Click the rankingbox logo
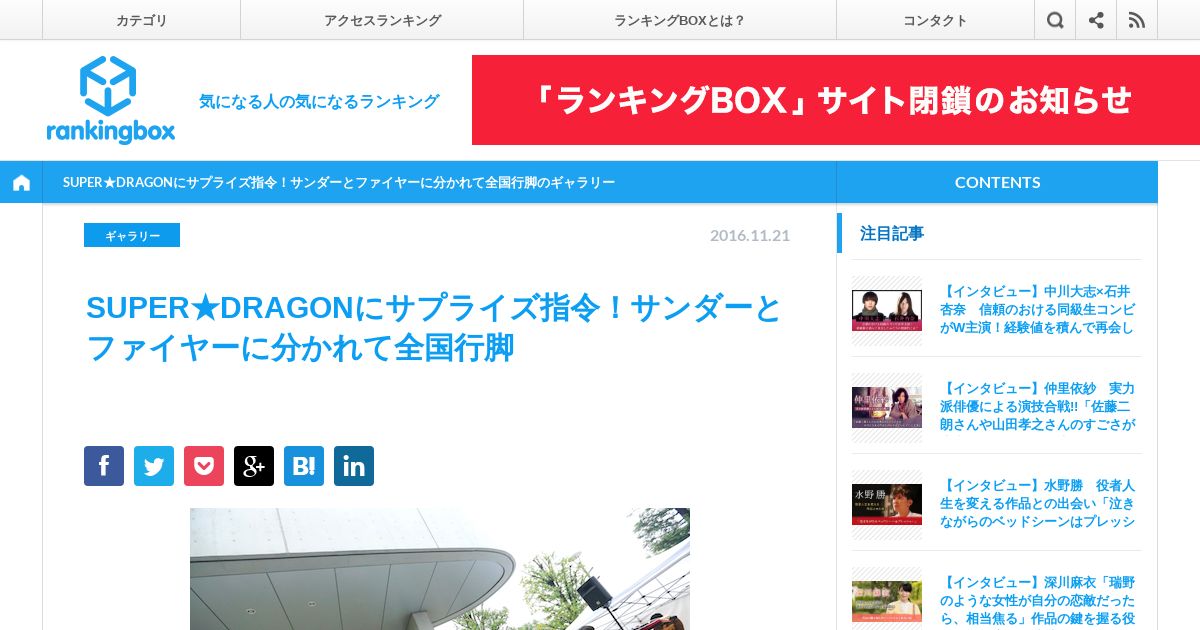The image size is (1200, 630). click(x=110, y=100)
